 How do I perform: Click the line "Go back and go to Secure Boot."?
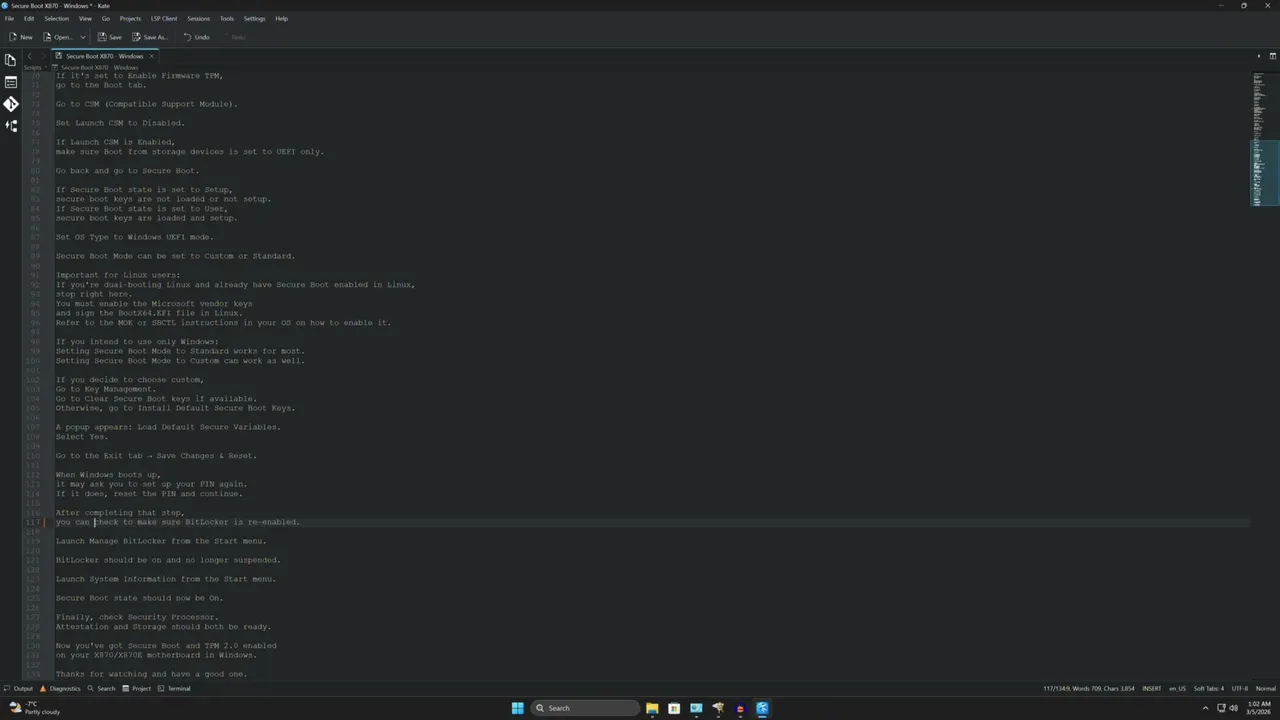(127, 171)
